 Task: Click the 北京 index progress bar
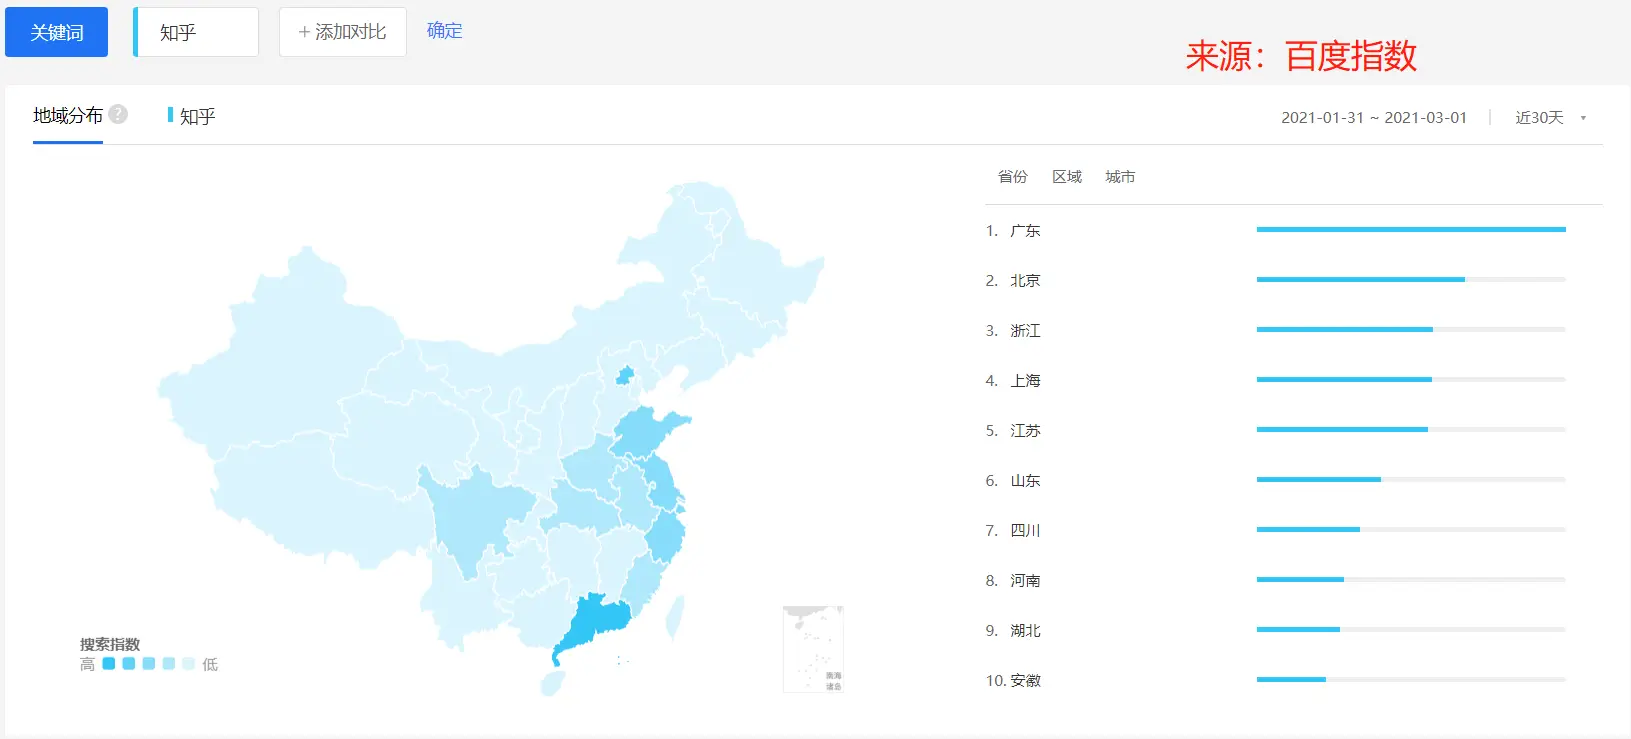click(1411, 280)
